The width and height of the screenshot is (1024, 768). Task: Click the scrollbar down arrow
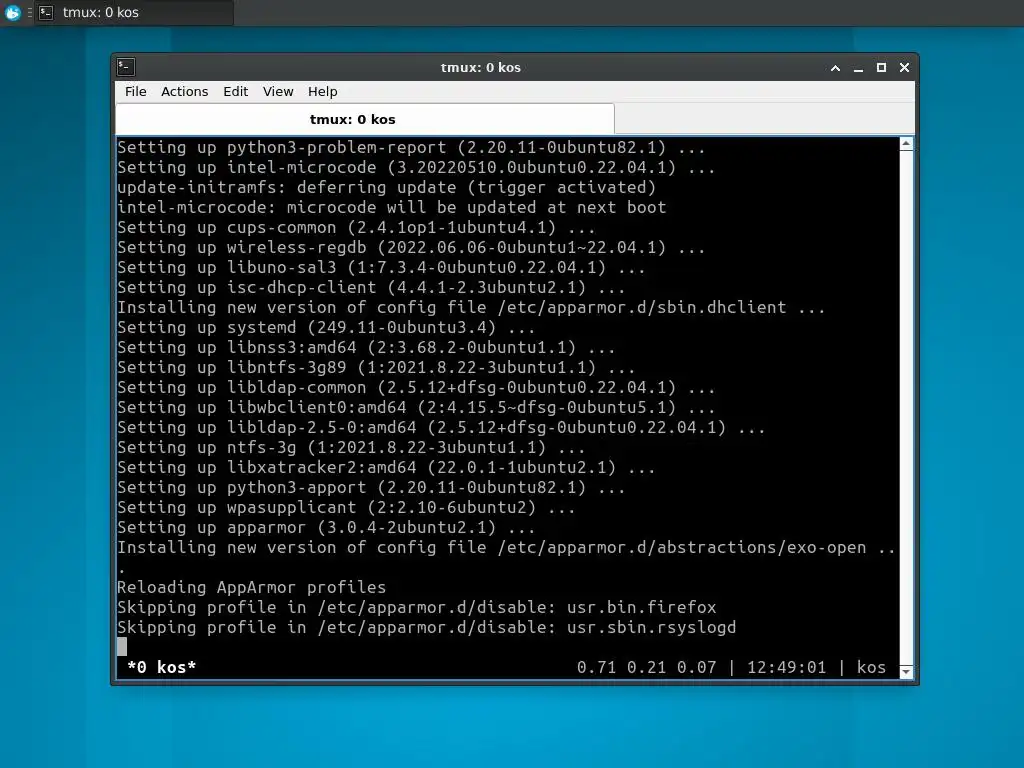tap(906, 671)
